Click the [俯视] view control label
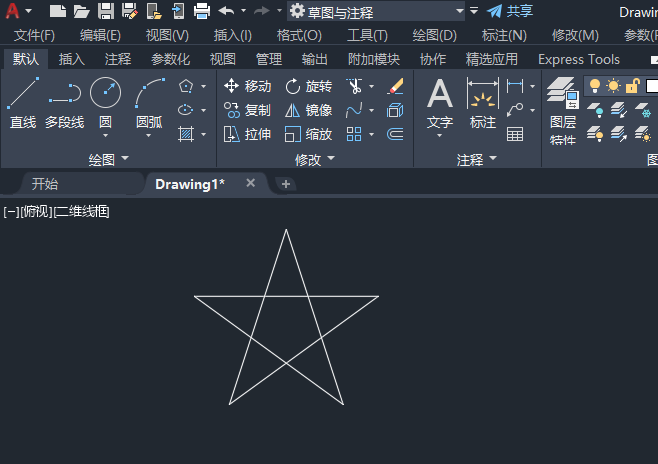 click(37, 211)
